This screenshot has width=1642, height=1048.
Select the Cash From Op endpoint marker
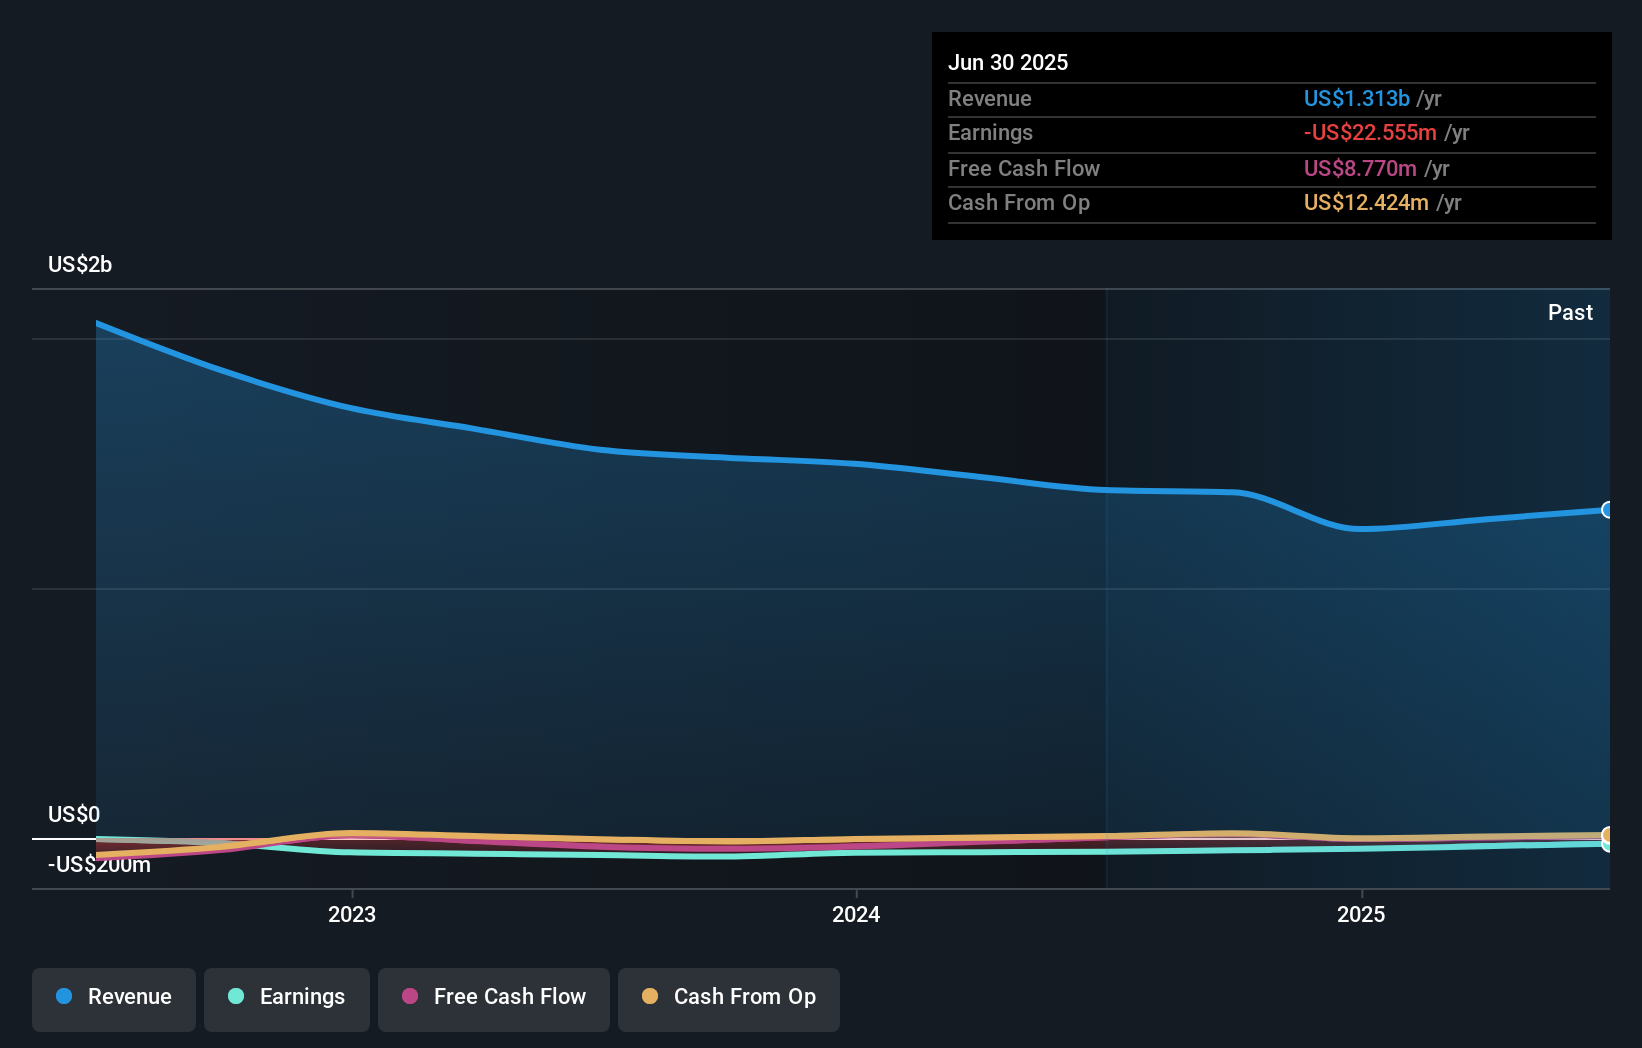point(1608,833)
